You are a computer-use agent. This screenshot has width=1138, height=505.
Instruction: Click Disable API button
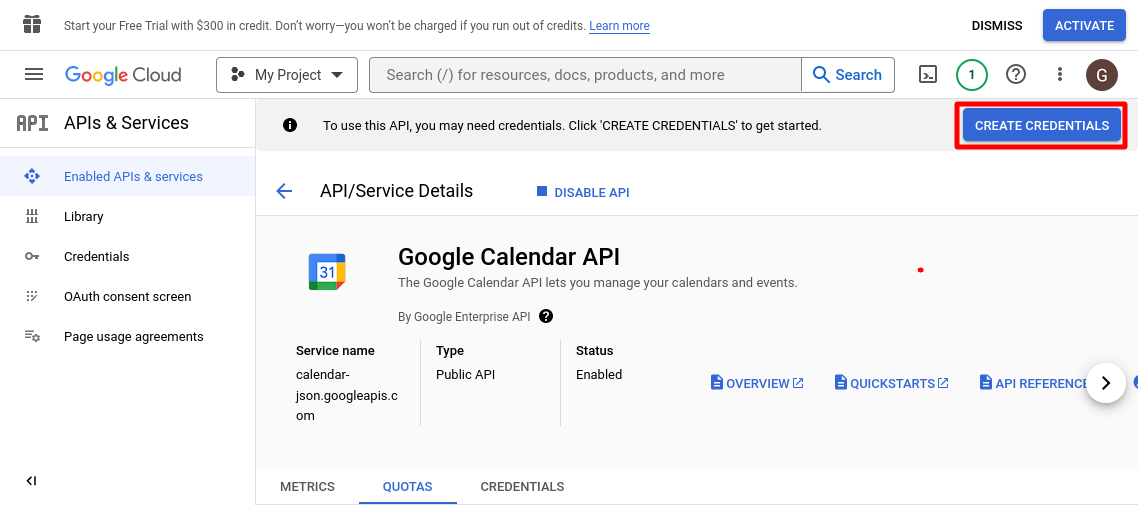583,192
